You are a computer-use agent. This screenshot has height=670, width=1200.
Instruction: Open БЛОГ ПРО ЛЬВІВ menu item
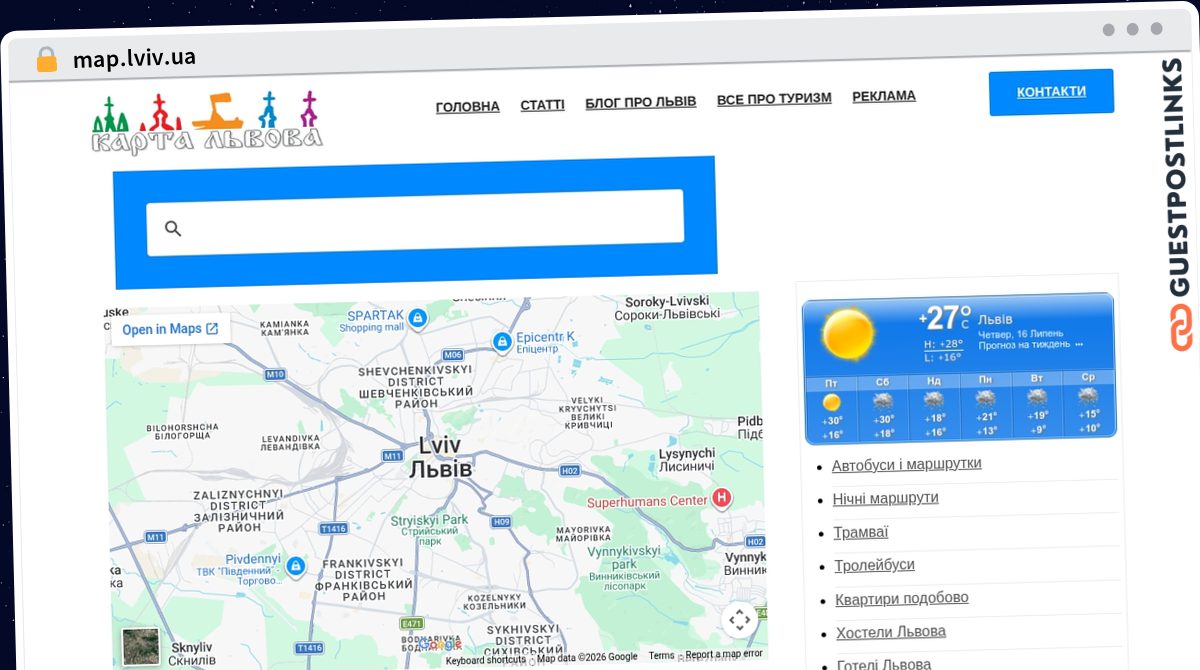641,102
